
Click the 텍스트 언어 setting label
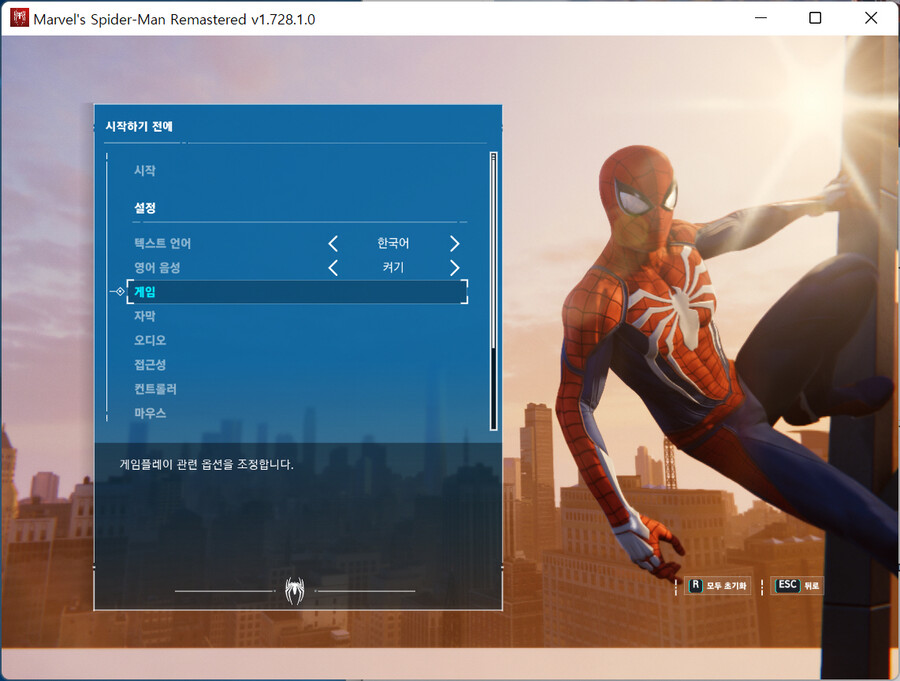coord(162,243)
